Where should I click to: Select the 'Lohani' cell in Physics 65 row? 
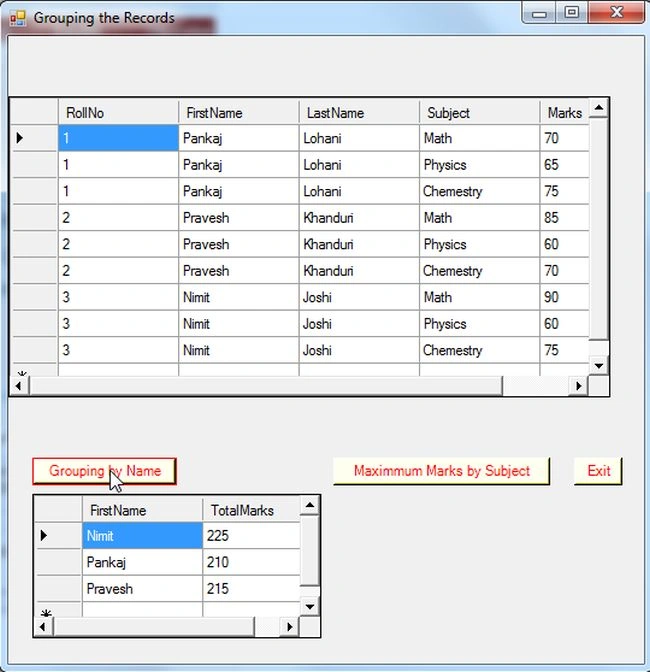[359, 165]
